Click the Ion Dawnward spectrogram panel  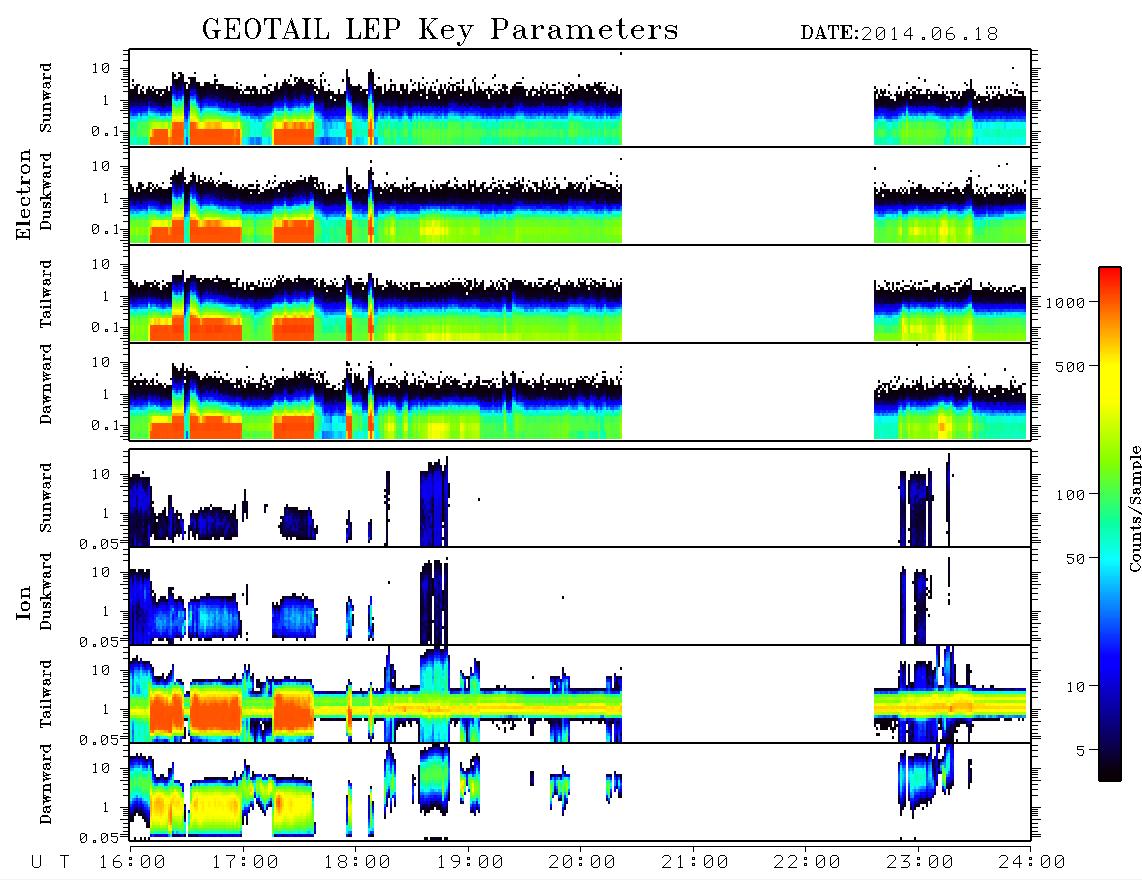point(580,791)
